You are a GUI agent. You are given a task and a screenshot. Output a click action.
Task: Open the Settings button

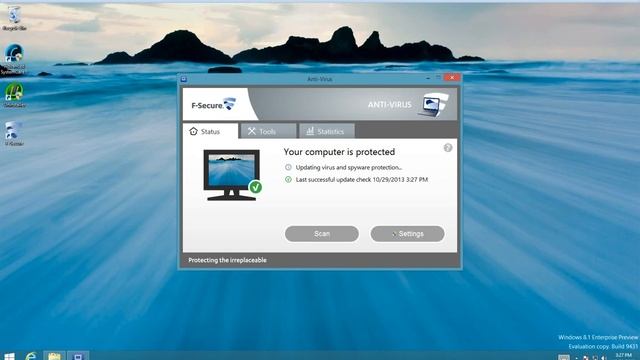coord(407,234)
